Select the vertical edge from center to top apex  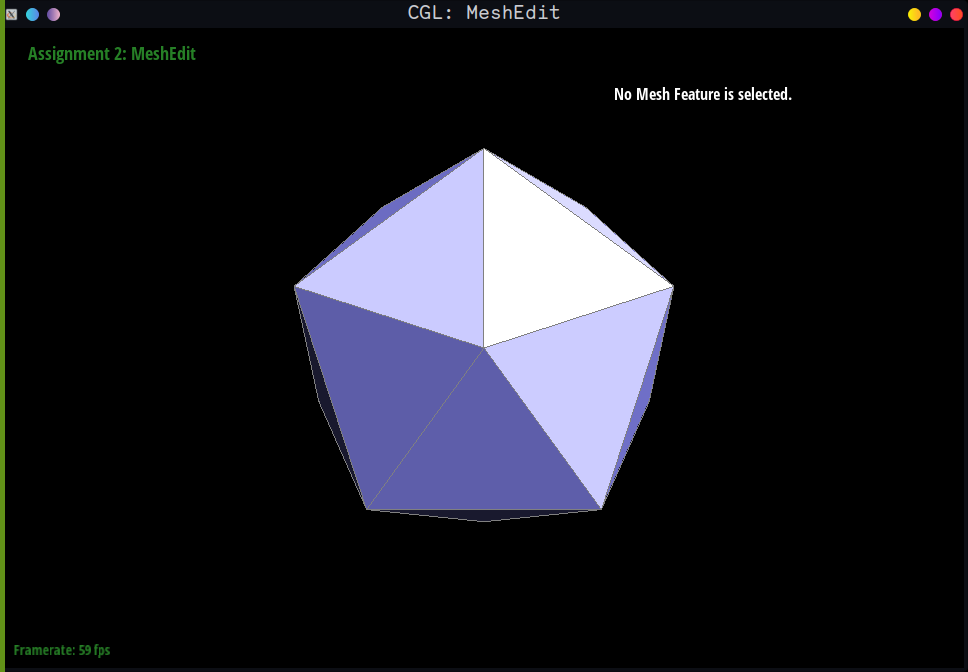click(x=484, y=250)
